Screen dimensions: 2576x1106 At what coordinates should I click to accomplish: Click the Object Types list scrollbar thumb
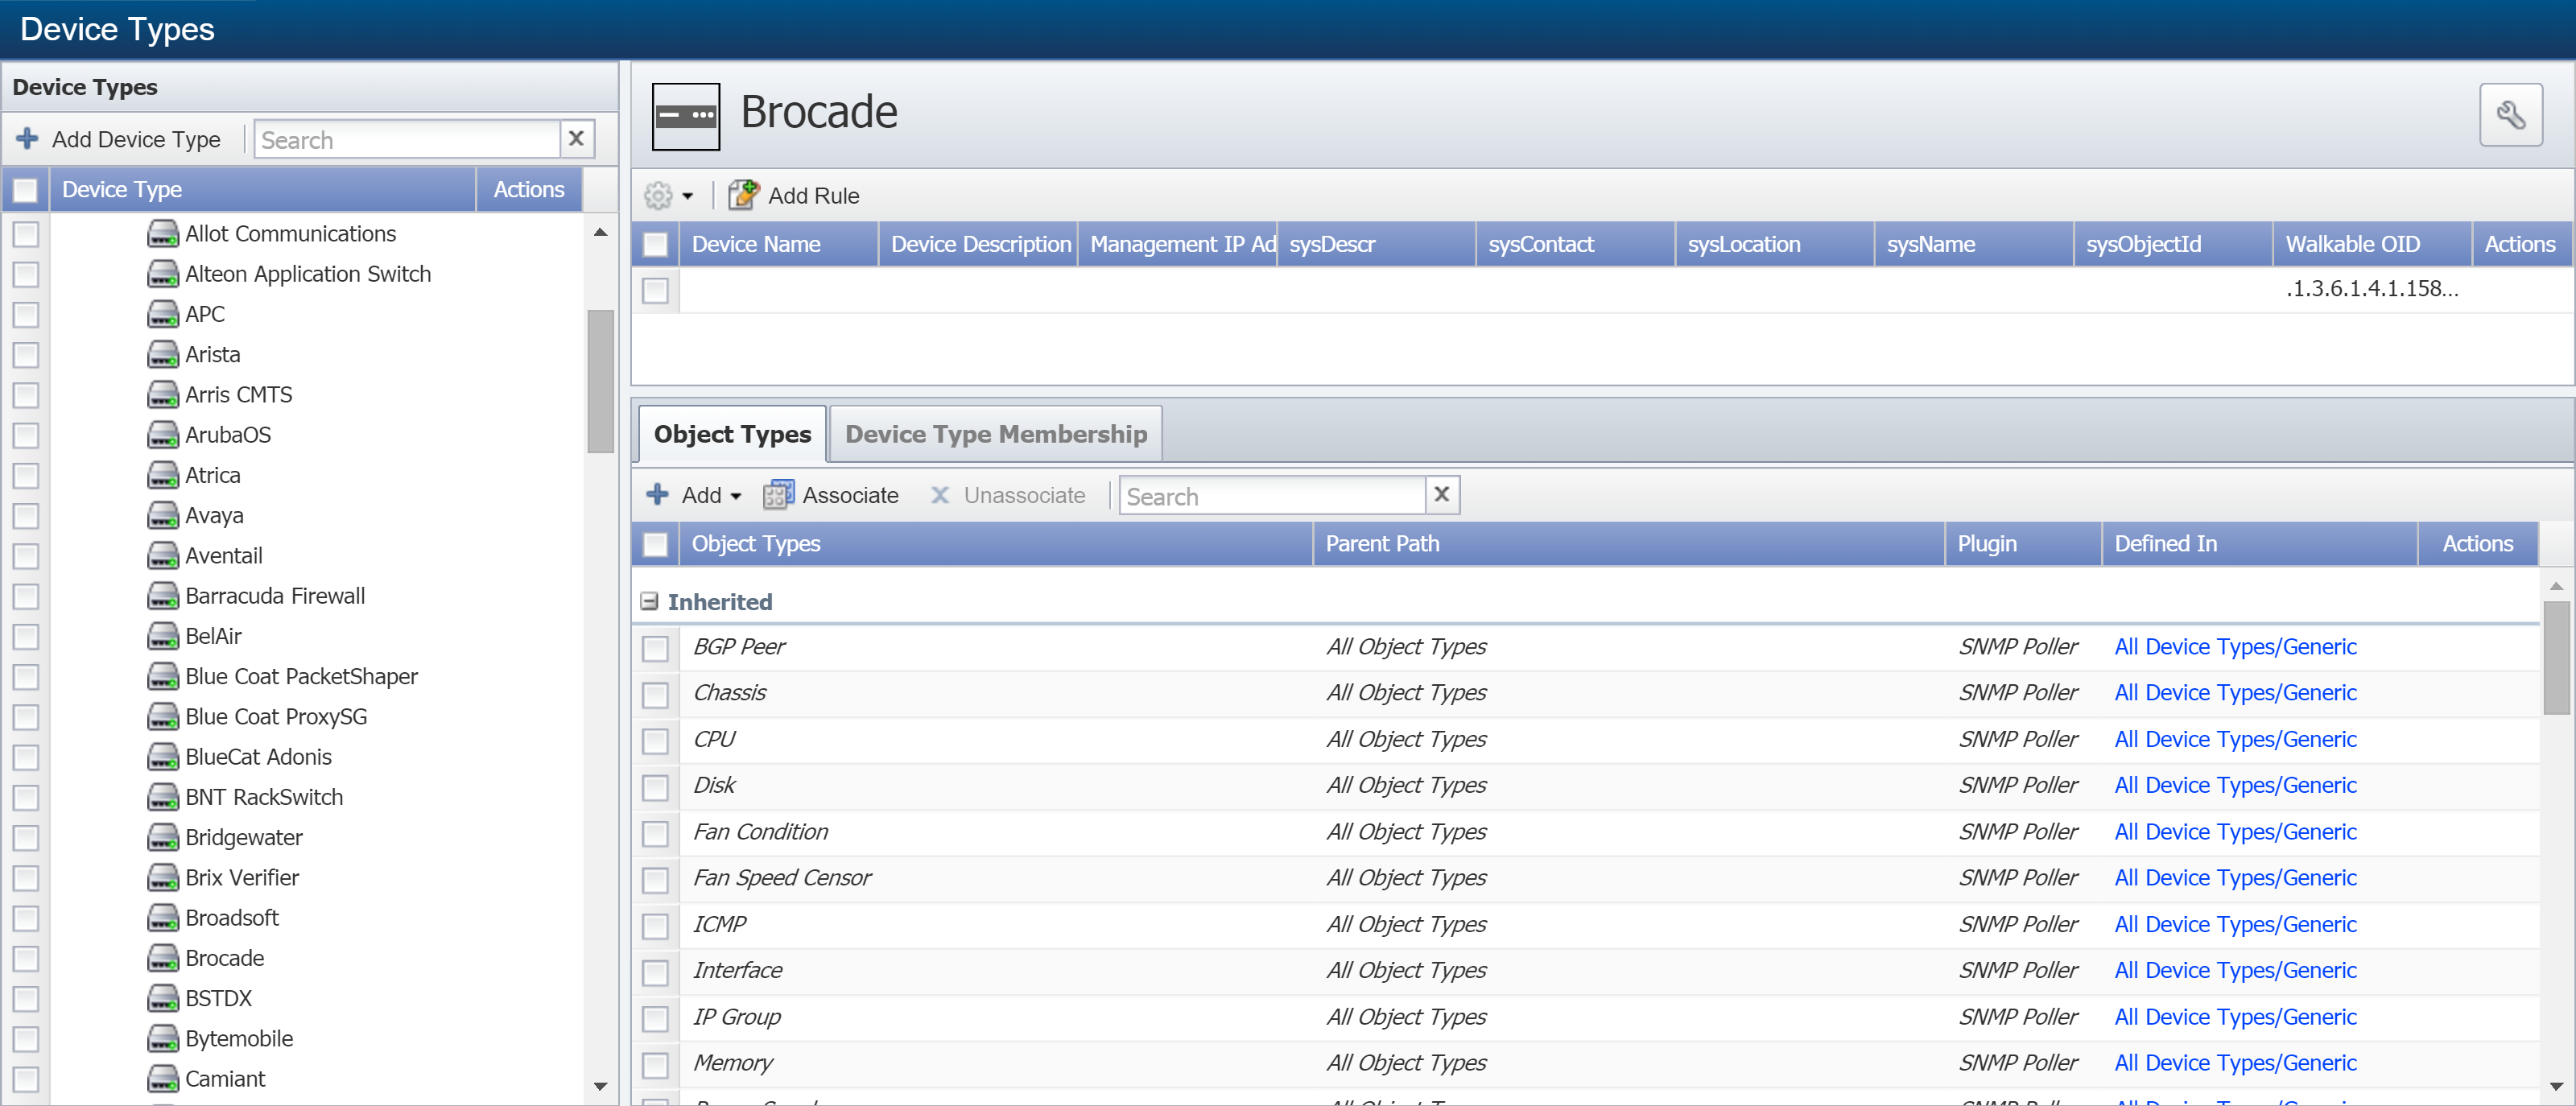(x=2556, y=658)
